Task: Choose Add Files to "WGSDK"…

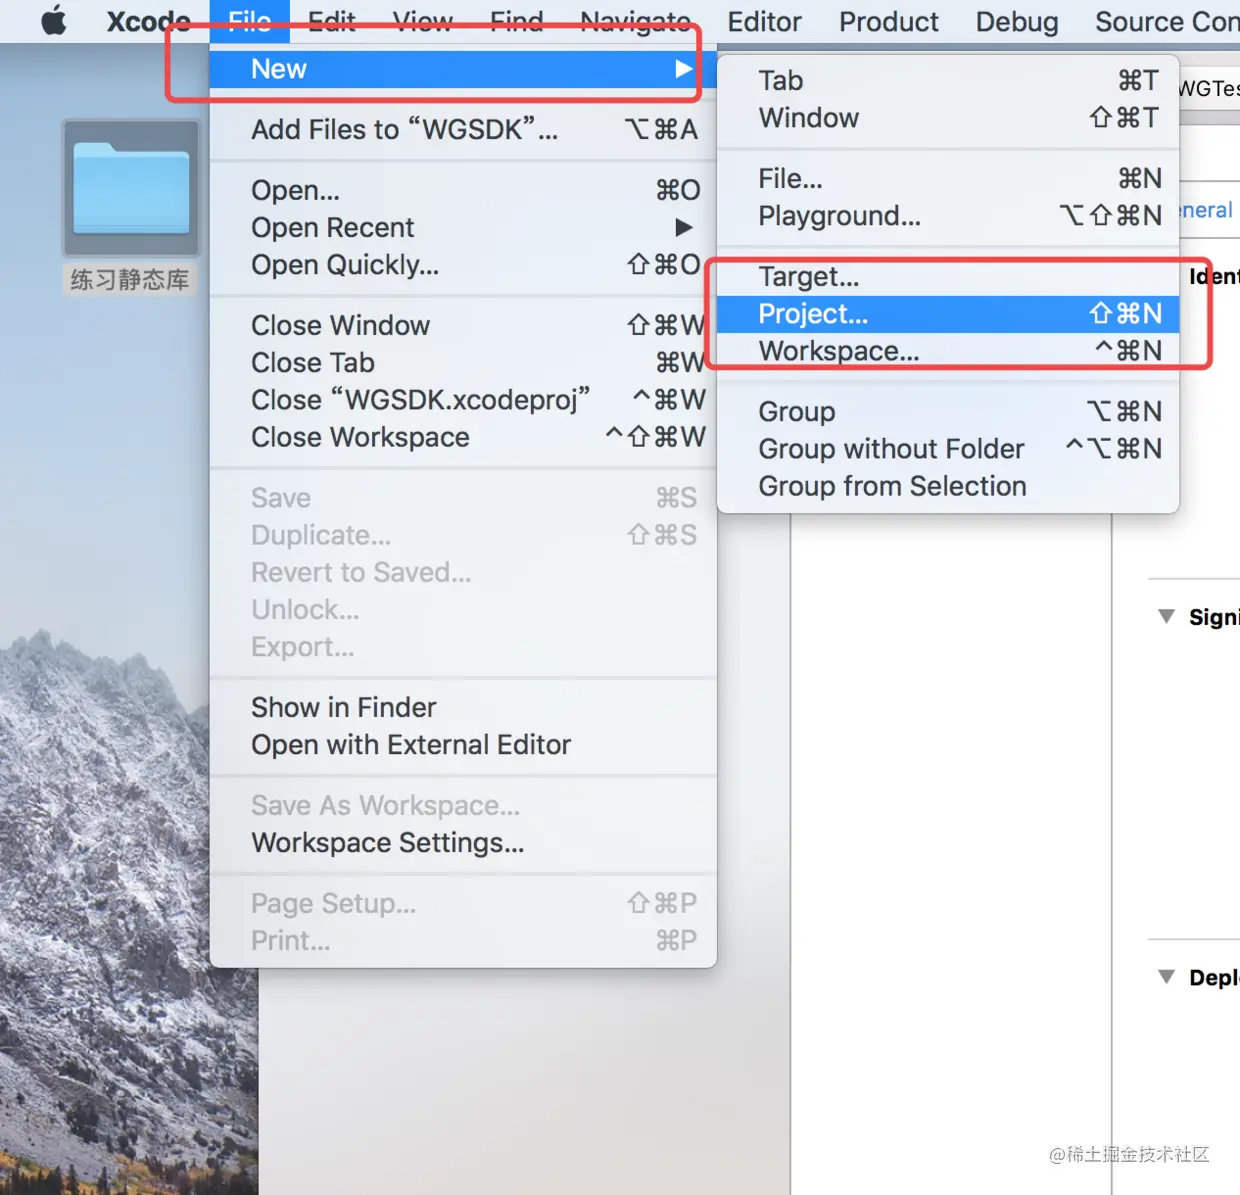Action: [463, 129]
